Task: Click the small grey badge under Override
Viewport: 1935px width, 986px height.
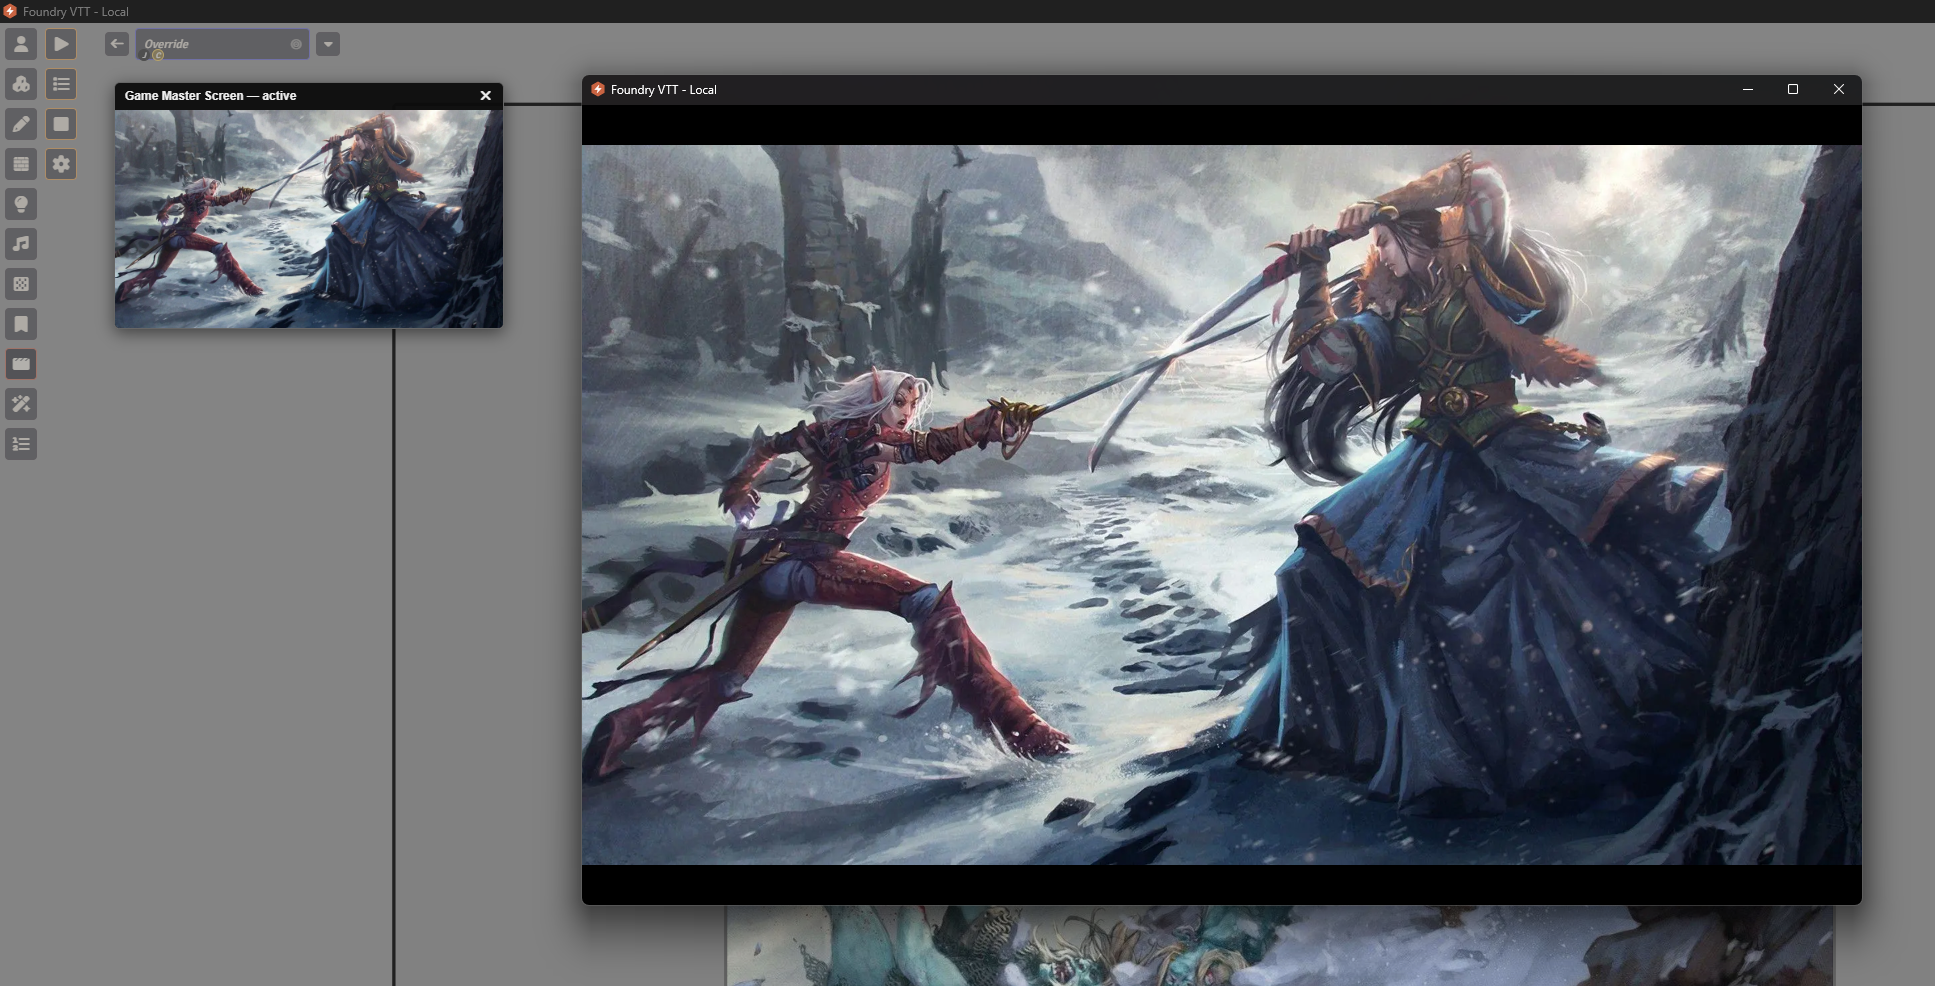Action: pyautogui.click(x=144, y=55)
